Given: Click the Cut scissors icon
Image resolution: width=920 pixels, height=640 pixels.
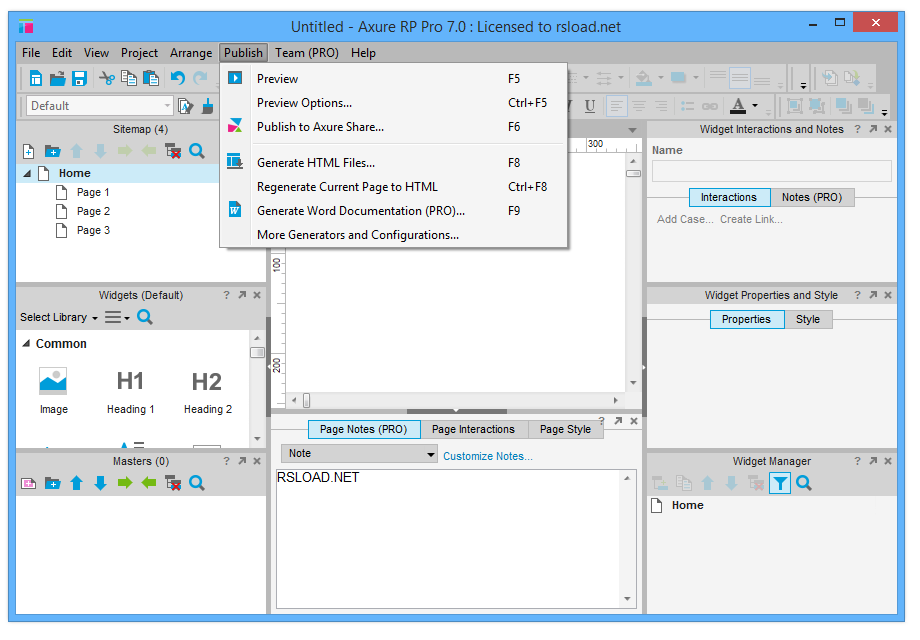Looking at the screenshot, I should pos(107,78).
